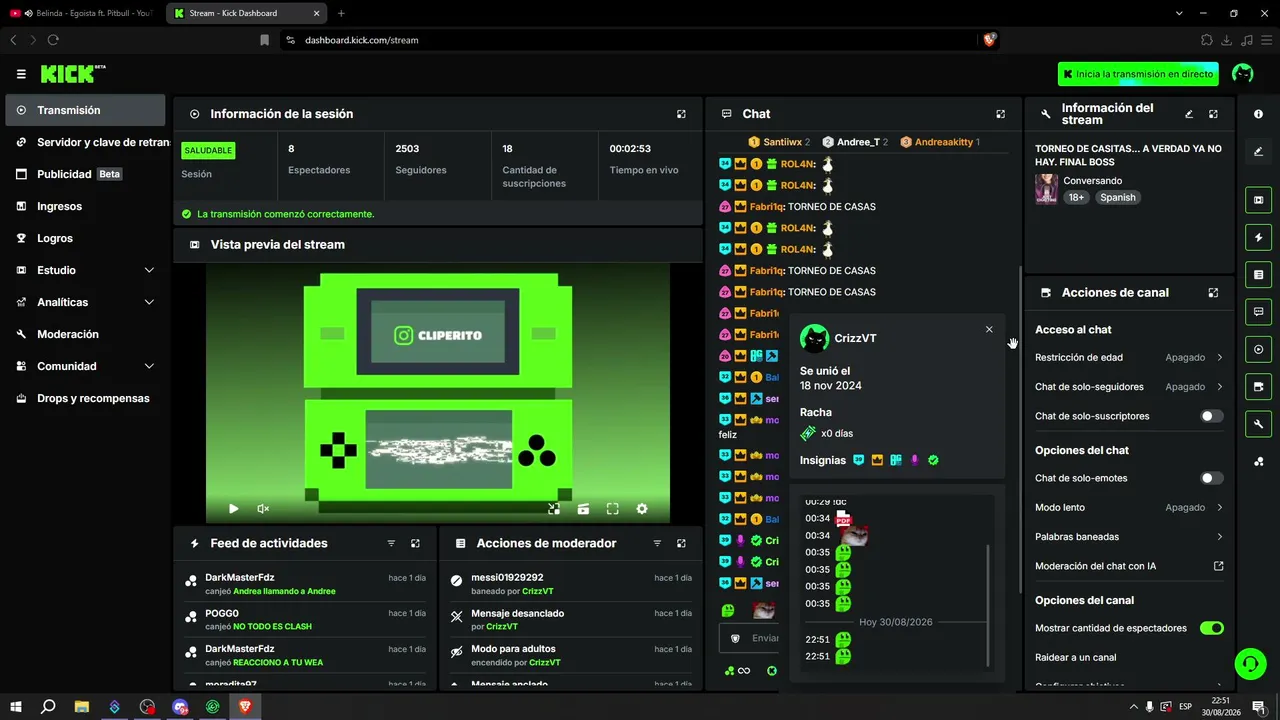Viewport: 1280px width, 720px height.
Task: Click the chat message input field
Action: 752,638
